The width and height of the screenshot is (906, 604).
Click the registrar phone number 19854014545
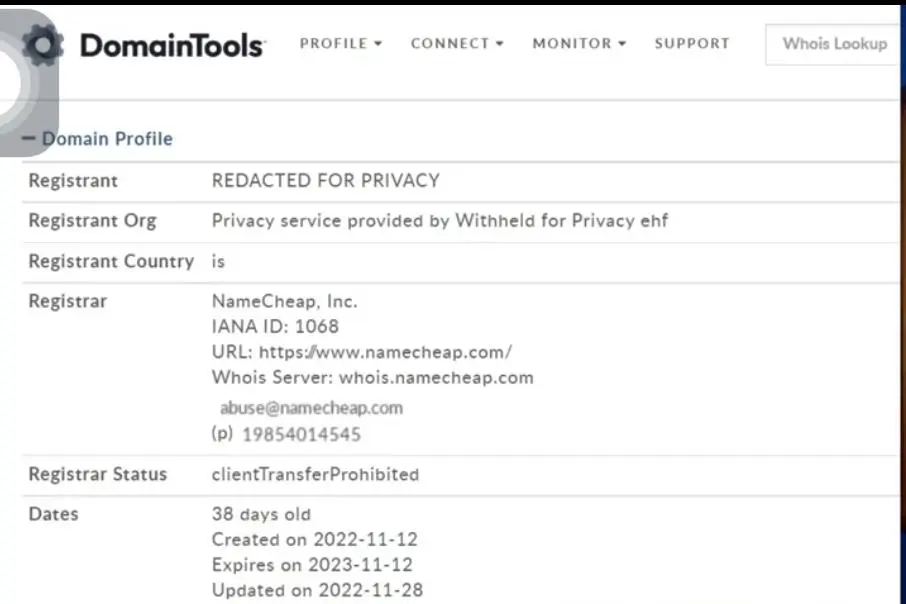(x=301, y=435)
